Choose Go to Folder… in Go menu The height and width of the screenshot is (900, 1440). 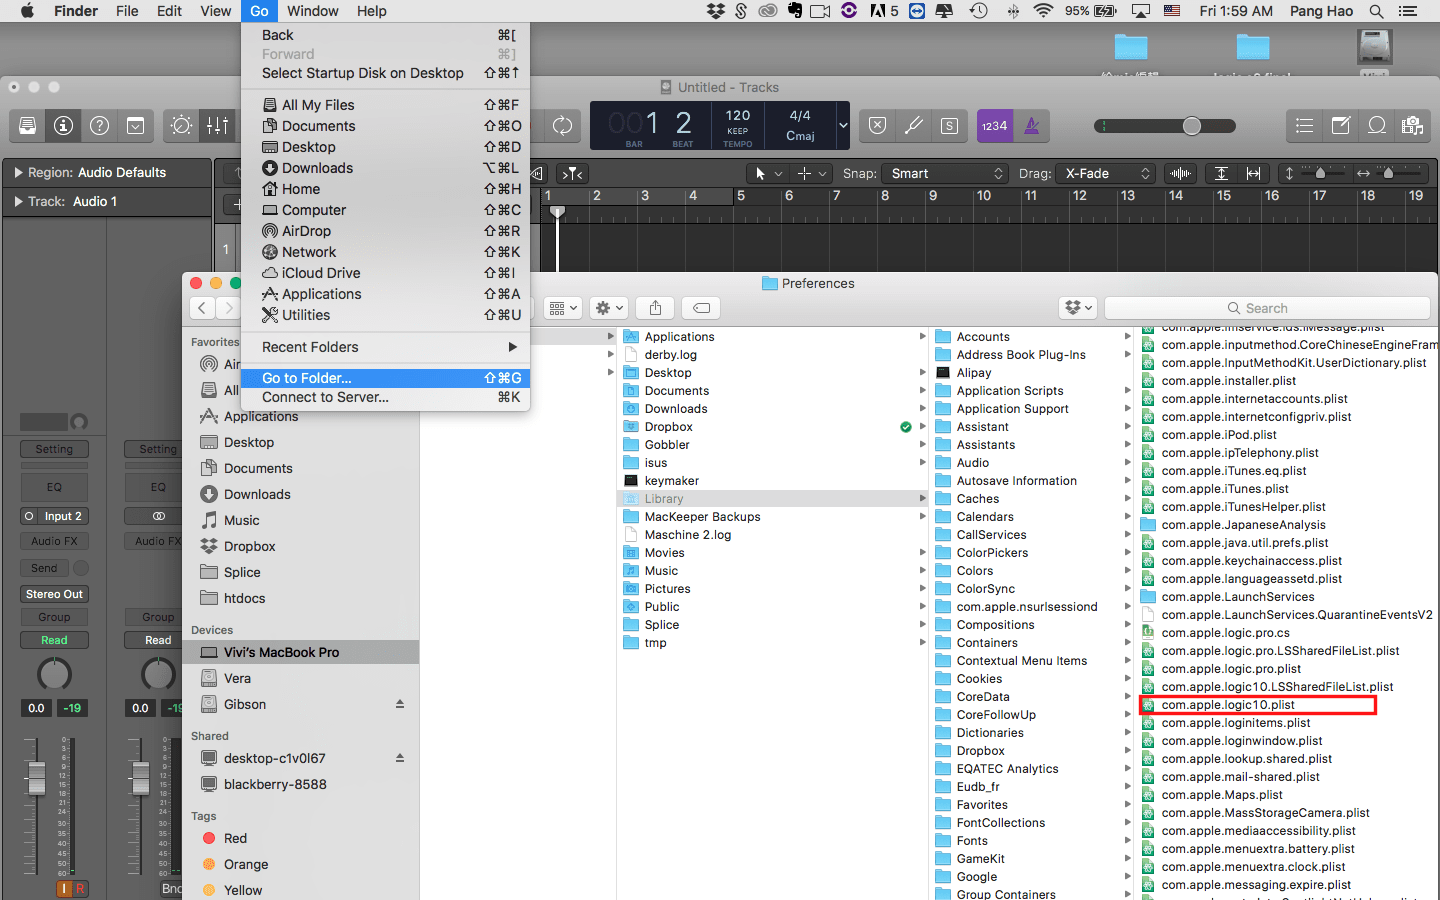point(385,378)
